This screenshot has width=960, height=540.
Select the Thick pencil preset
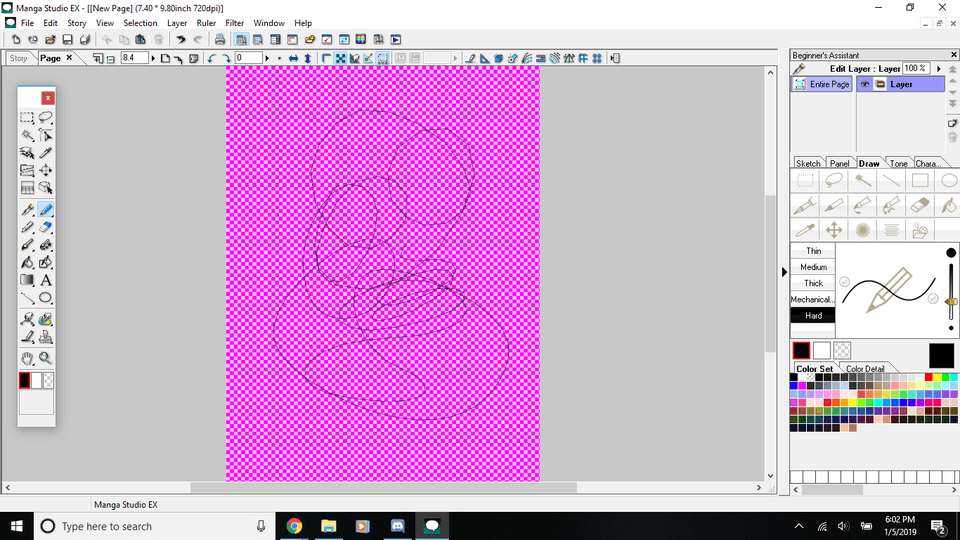[x=813, y=283]
